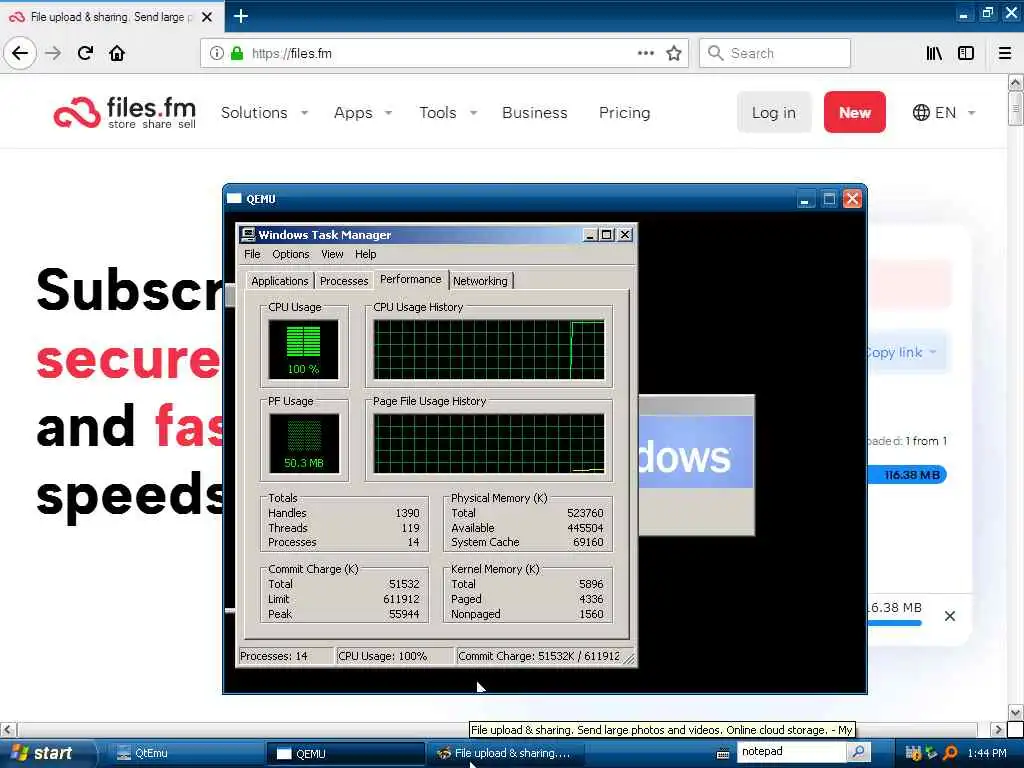1024x768 pixels.
Task: Click the horizontal scroll-left arrow
Action: pos(7,729)
